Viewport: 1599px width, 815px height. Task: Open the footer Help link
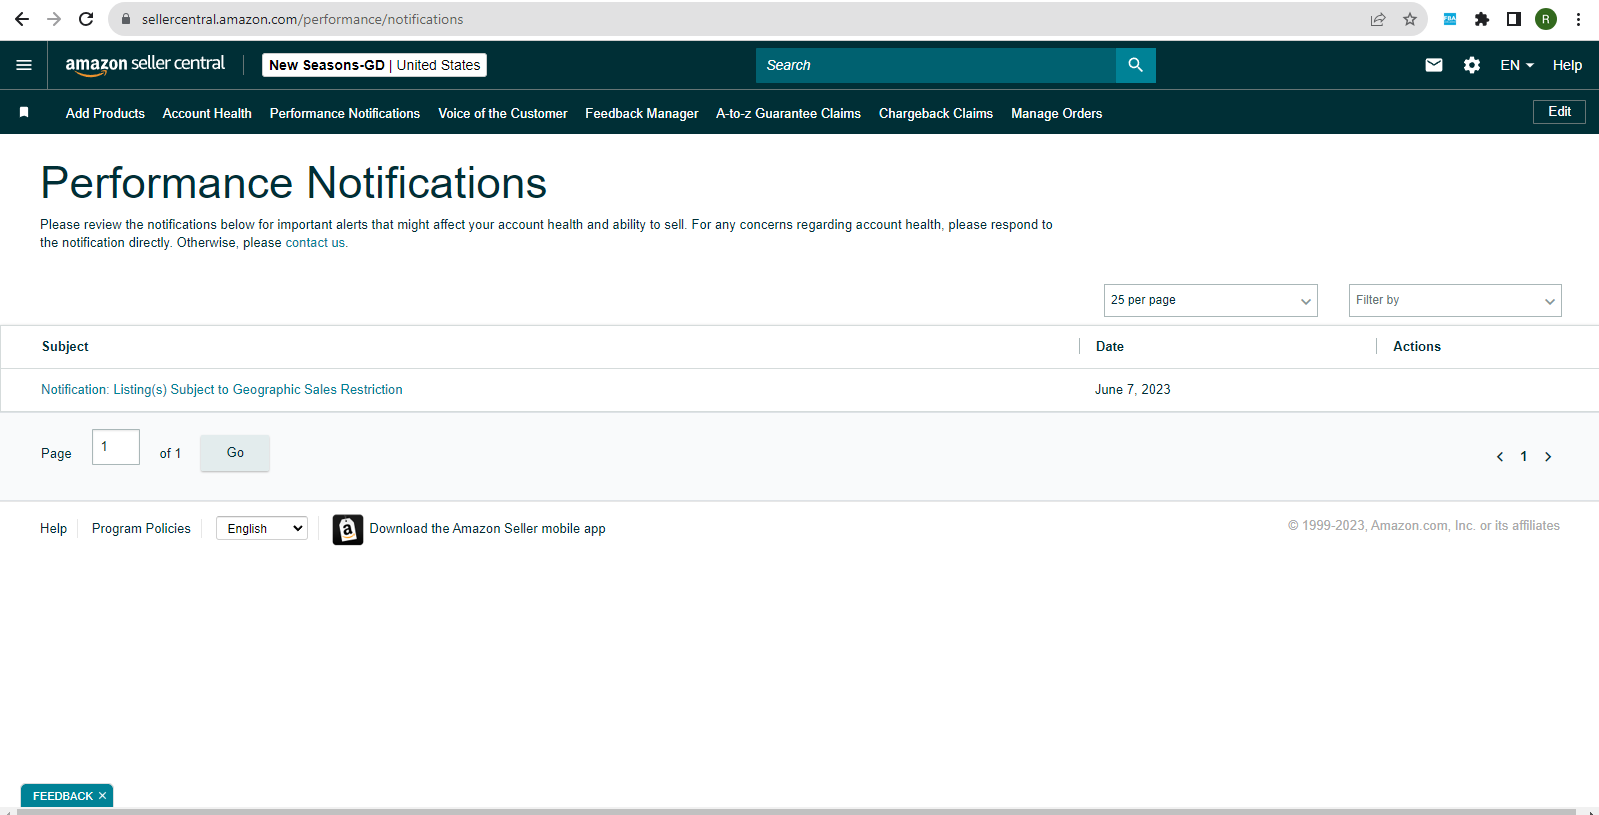click(54, 529)
